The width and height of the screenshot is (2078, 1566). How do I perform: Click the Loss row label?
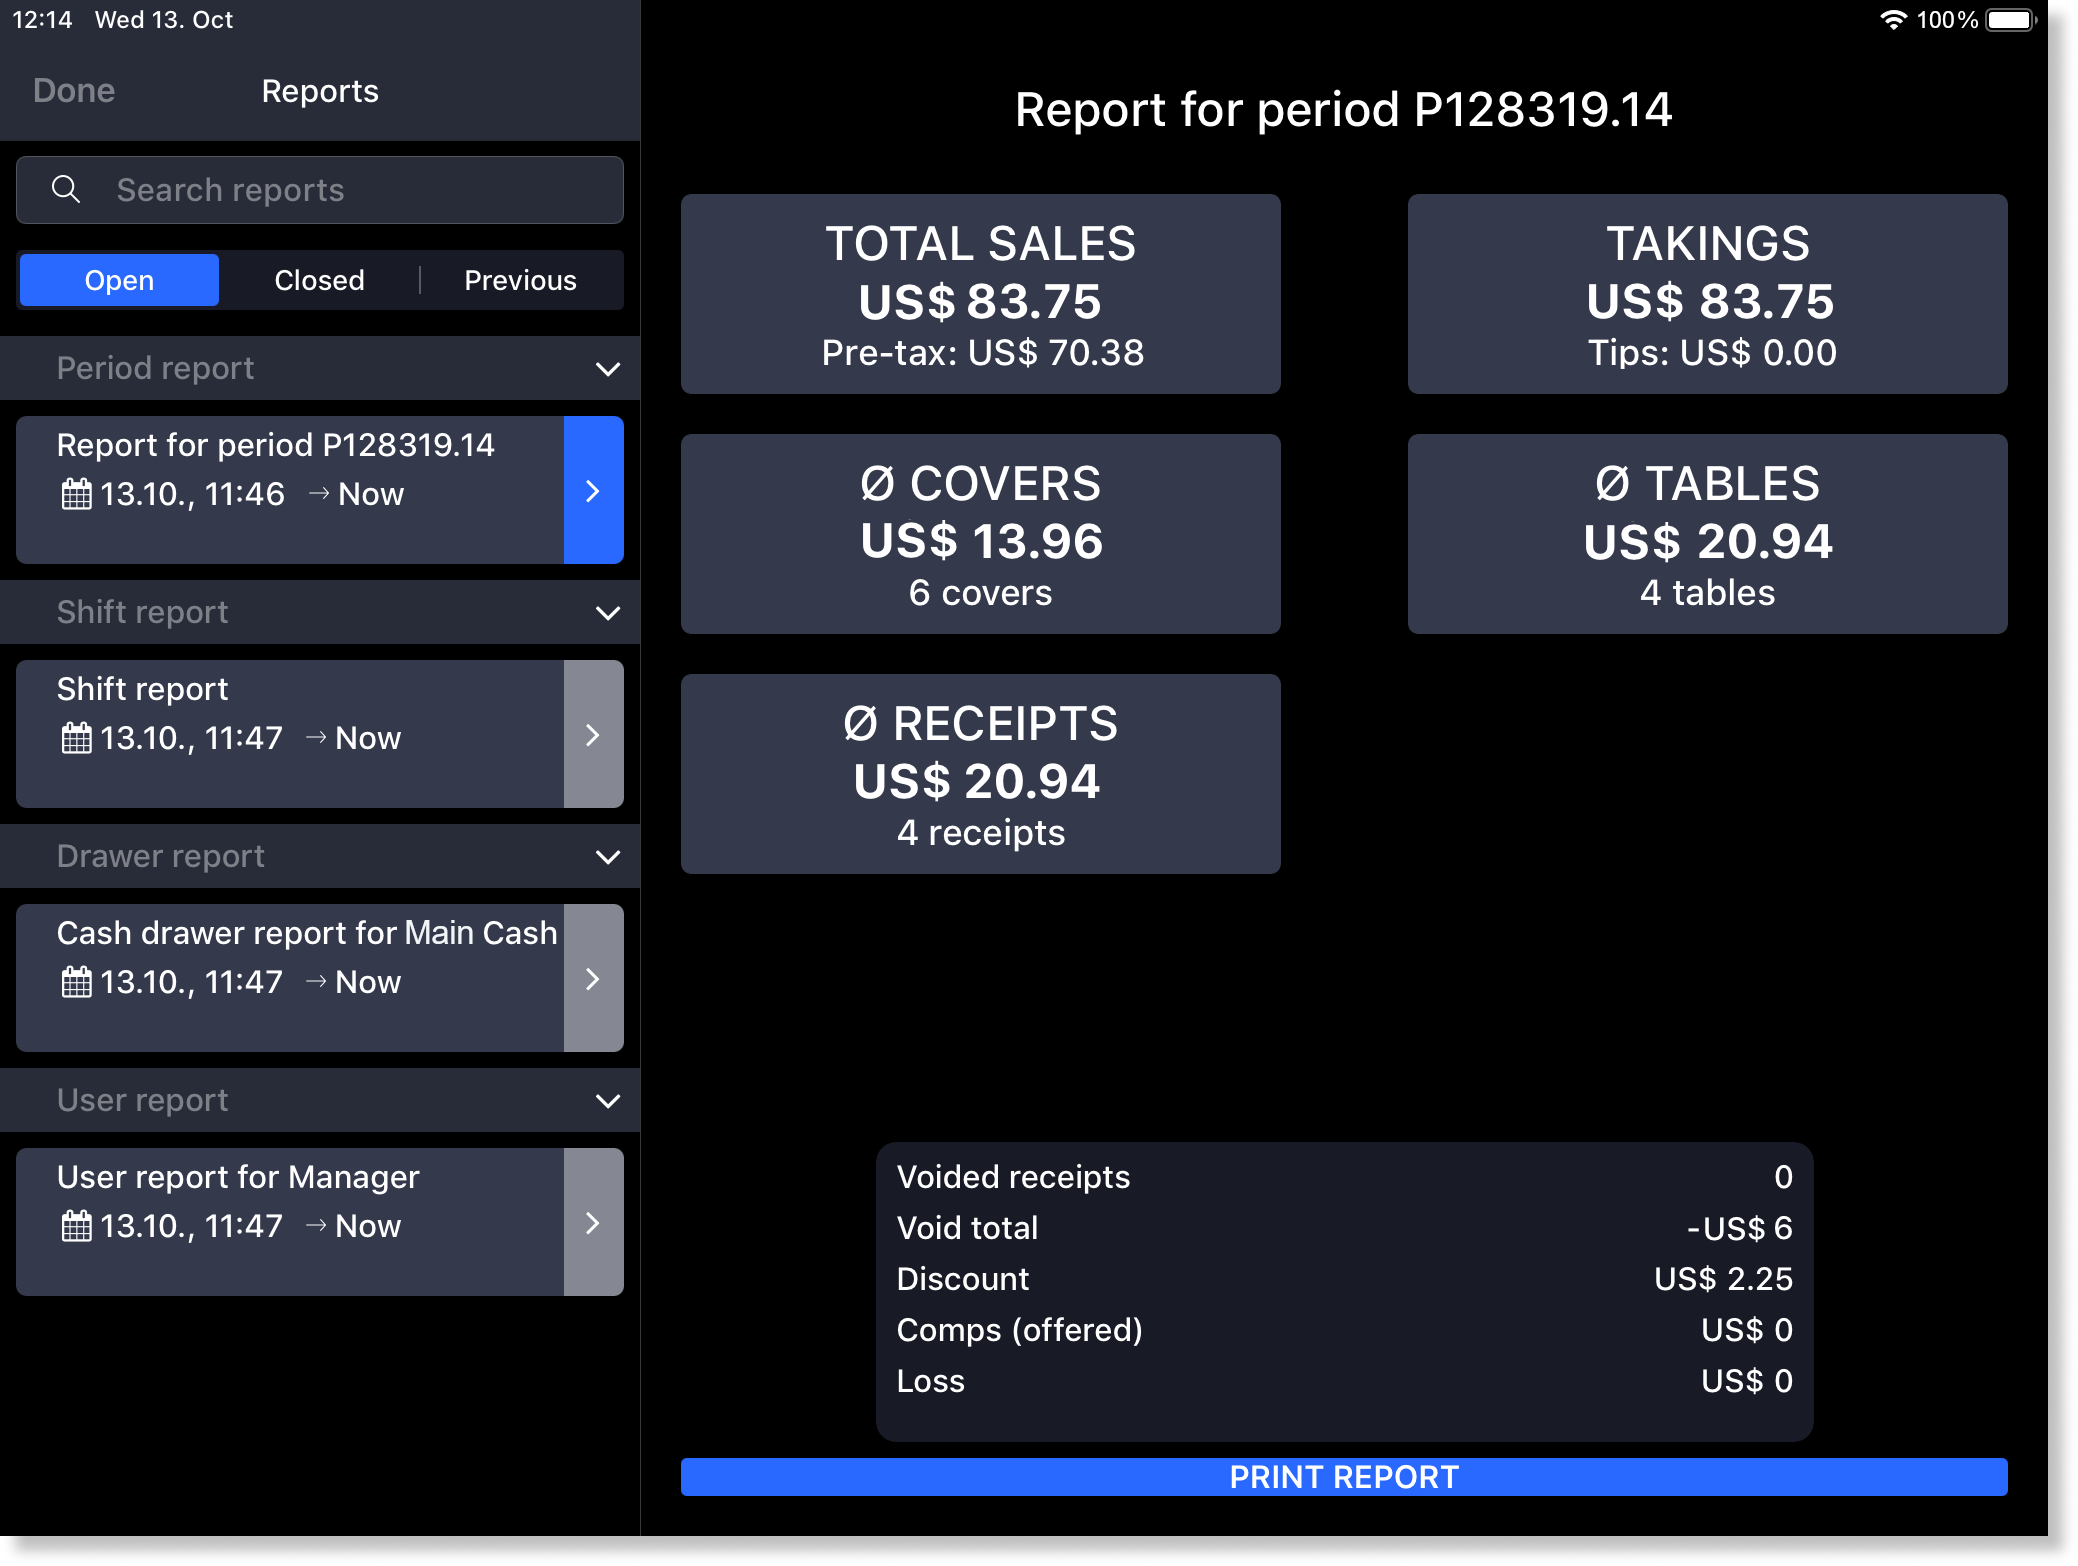931,1381
